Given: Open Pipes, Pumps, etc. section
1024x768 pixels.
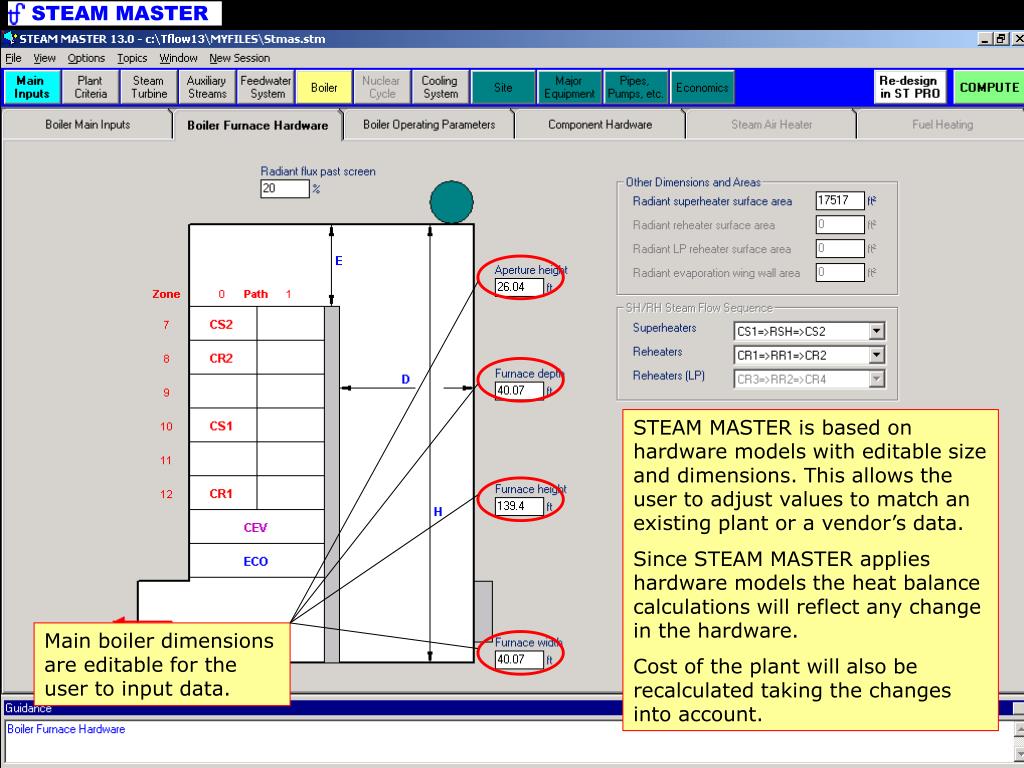Looking at the screenshot, I should (x=635, y=87).
